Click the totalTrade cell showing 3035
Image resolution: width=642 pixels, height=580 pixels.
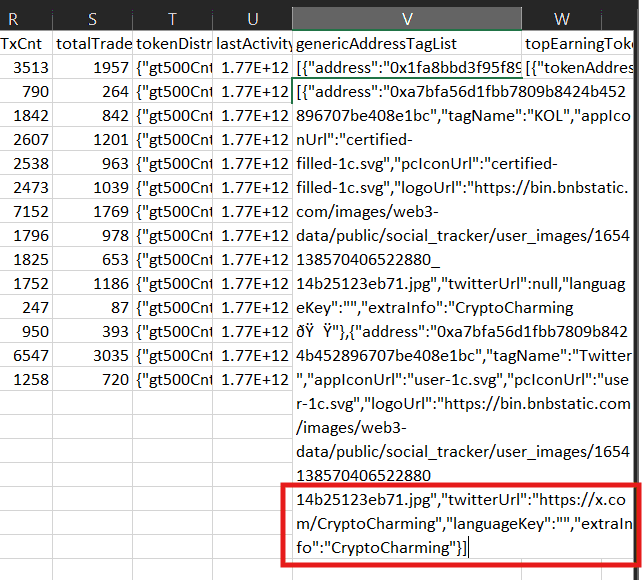tap(92, 355)
